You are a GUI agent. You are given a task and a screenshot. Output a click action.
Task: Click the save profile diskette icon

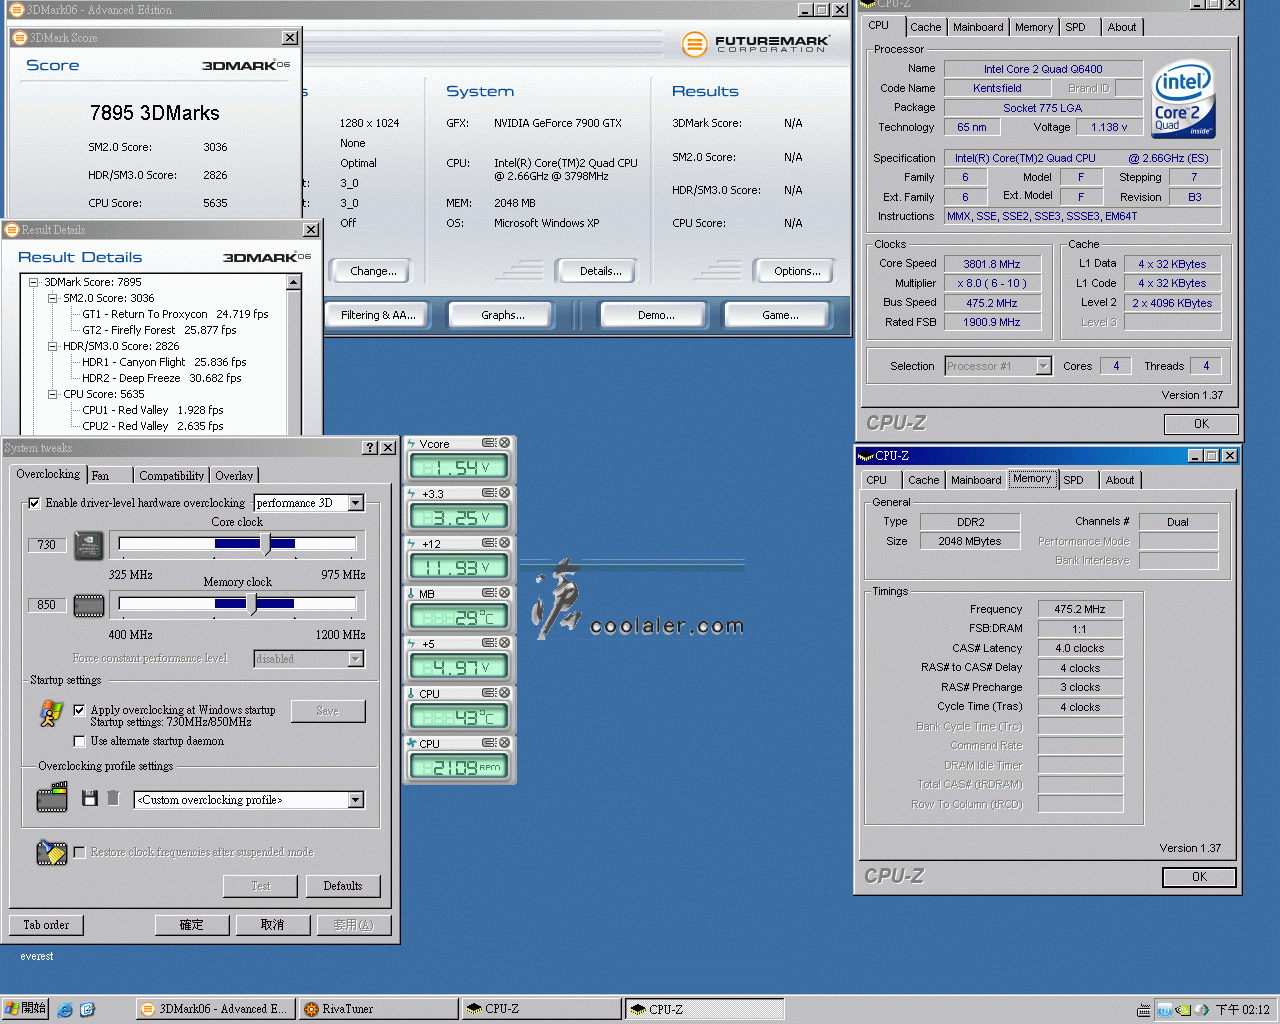89,797
